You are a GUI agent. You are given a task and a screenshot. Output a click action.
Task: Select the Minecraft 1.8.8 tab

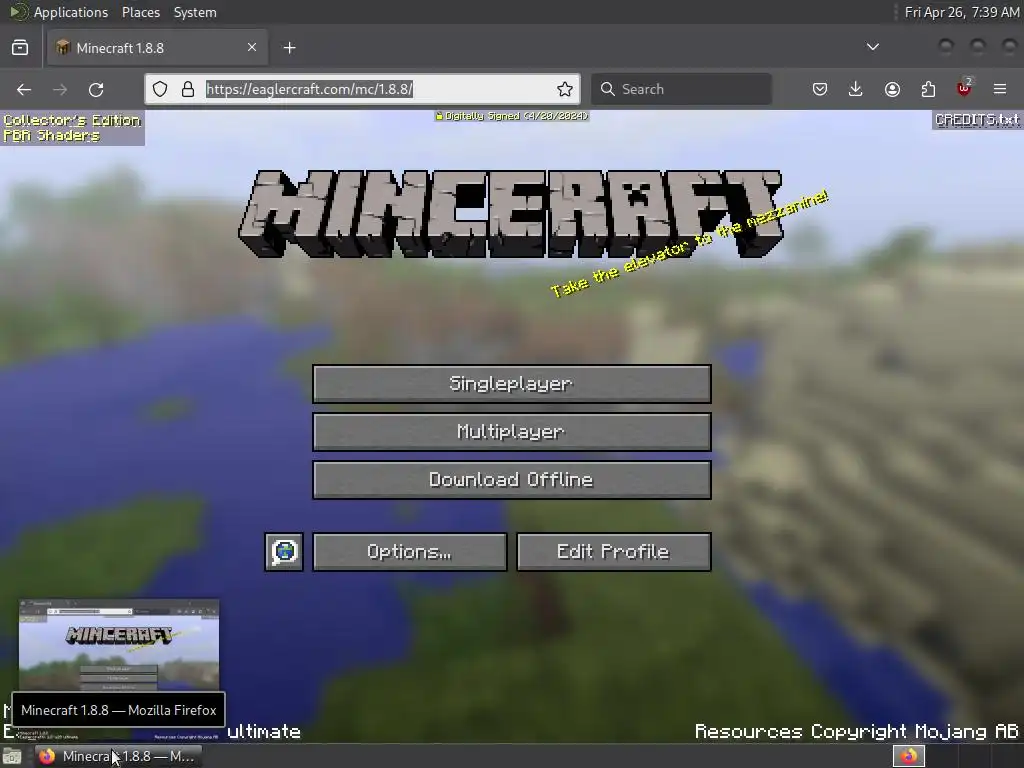[x=157, y=48]
